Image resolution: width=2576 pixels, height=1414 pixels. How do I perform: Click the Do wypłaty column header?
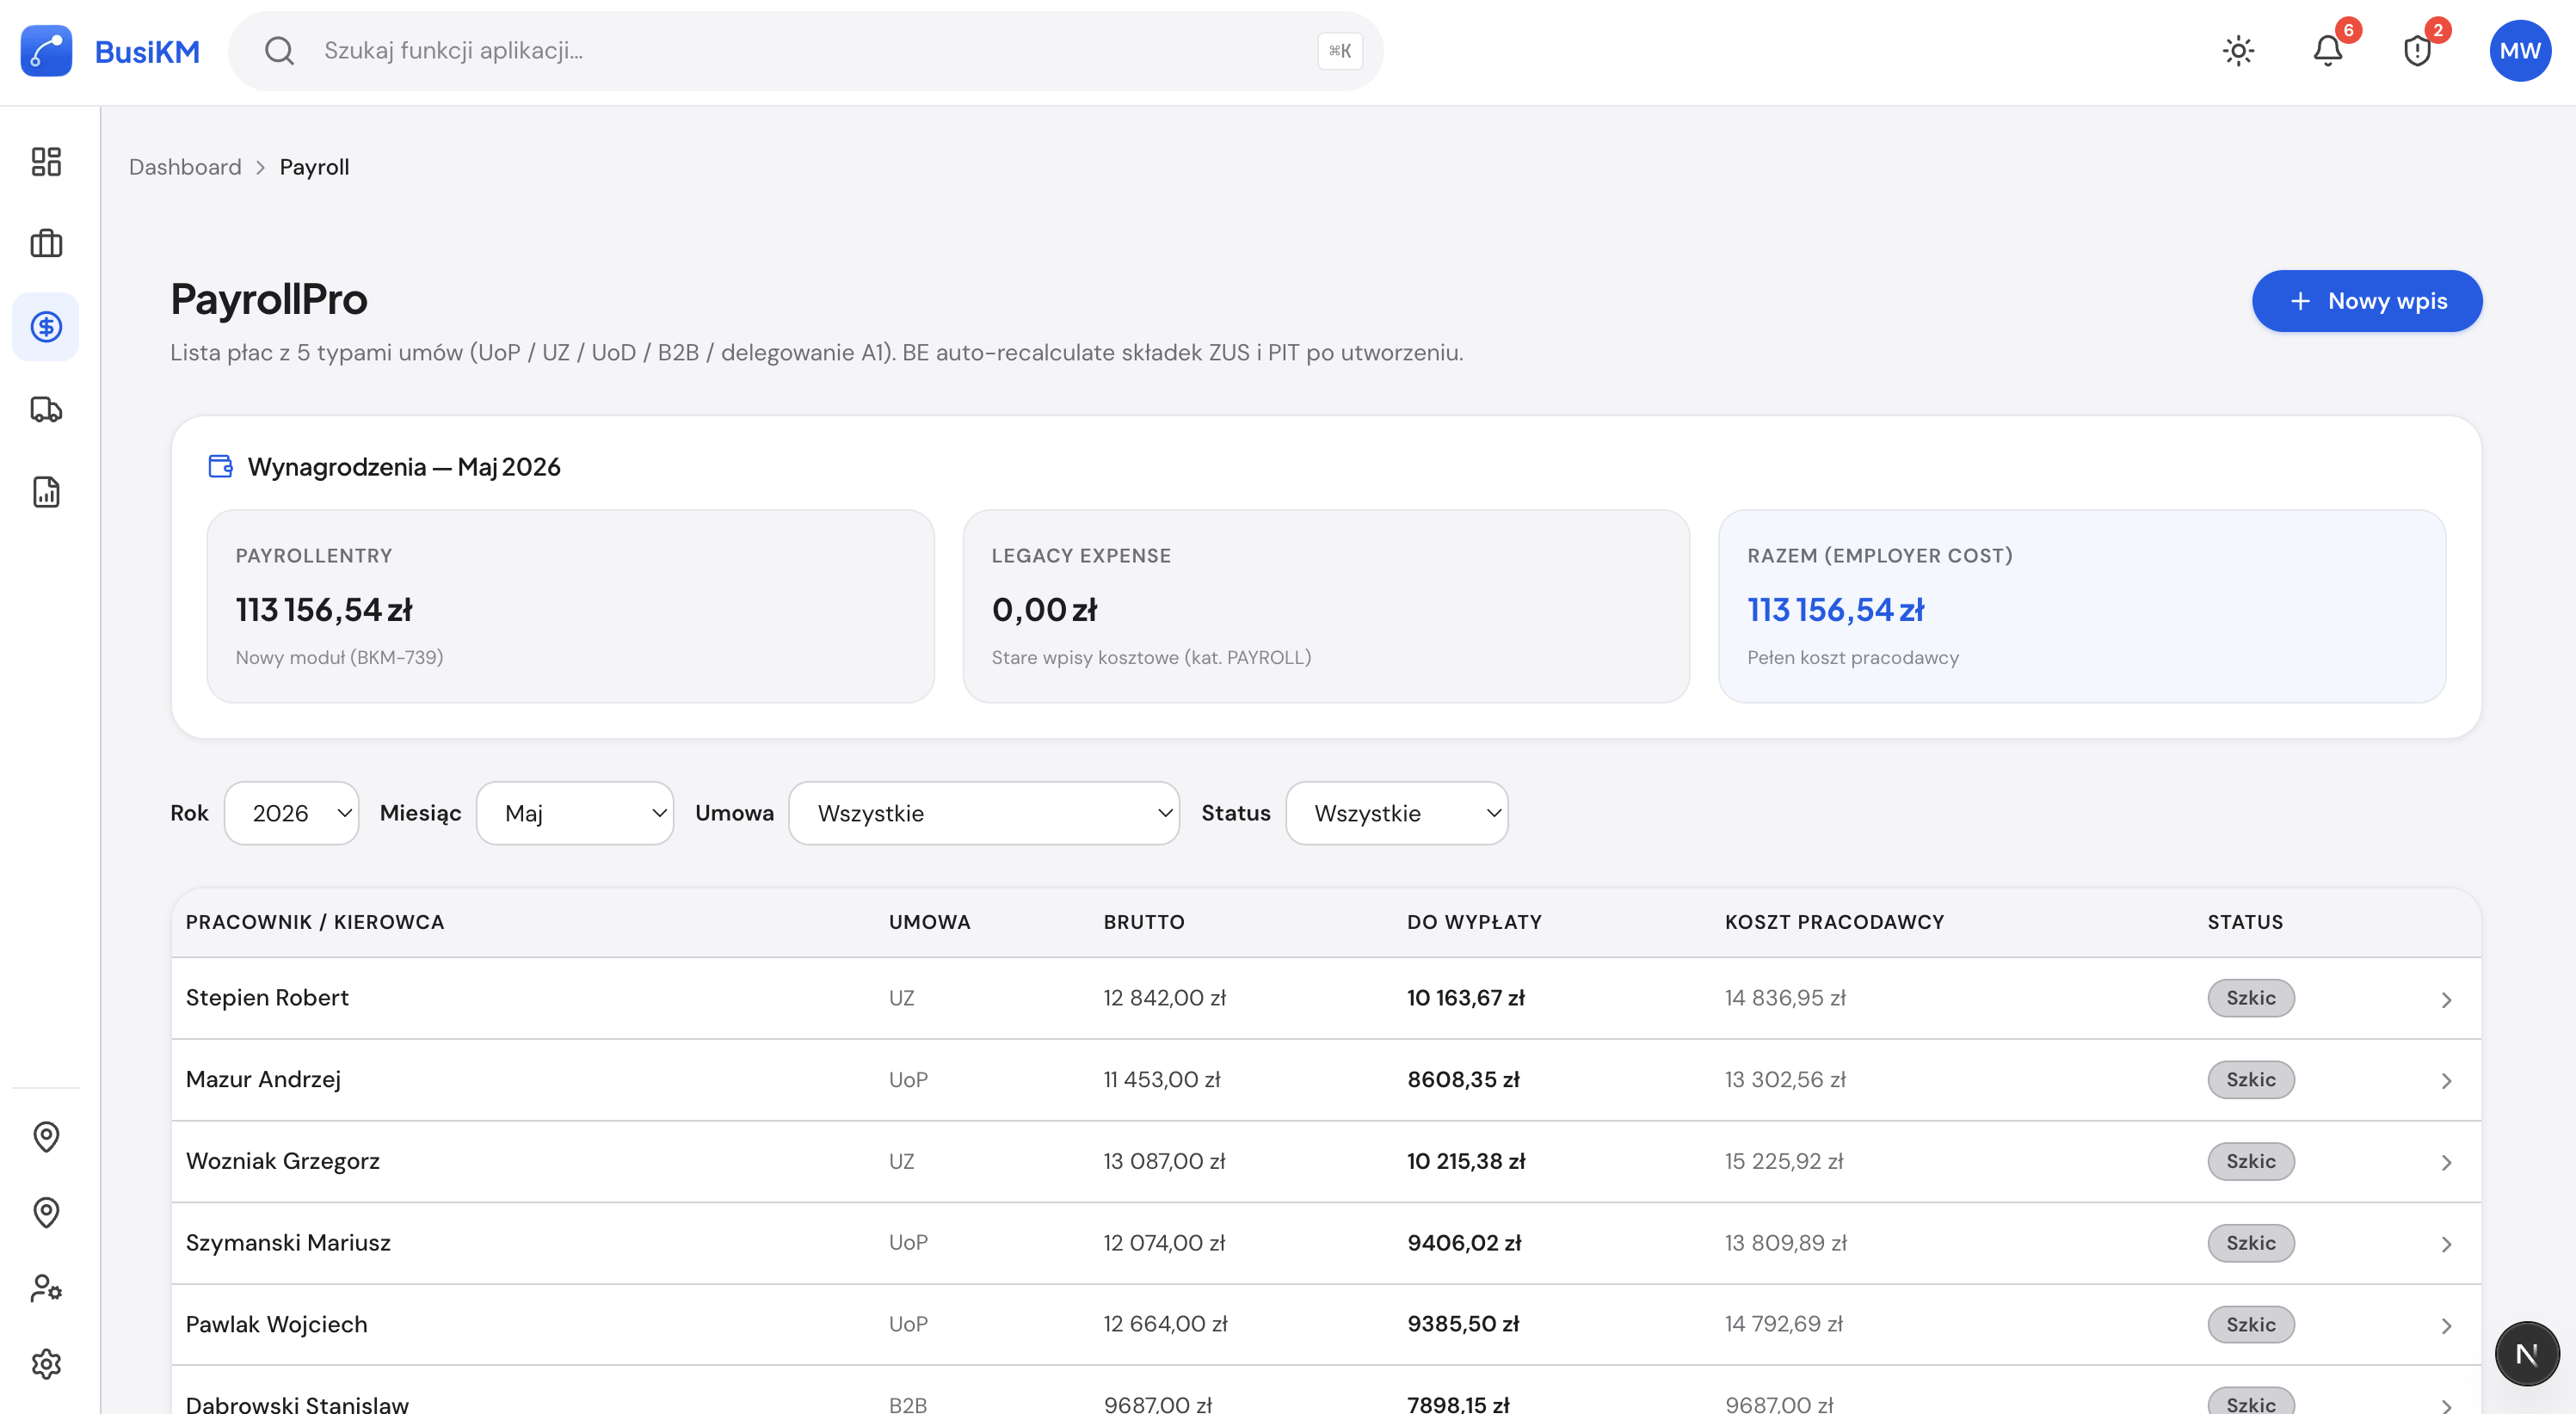pos(1474,922)
